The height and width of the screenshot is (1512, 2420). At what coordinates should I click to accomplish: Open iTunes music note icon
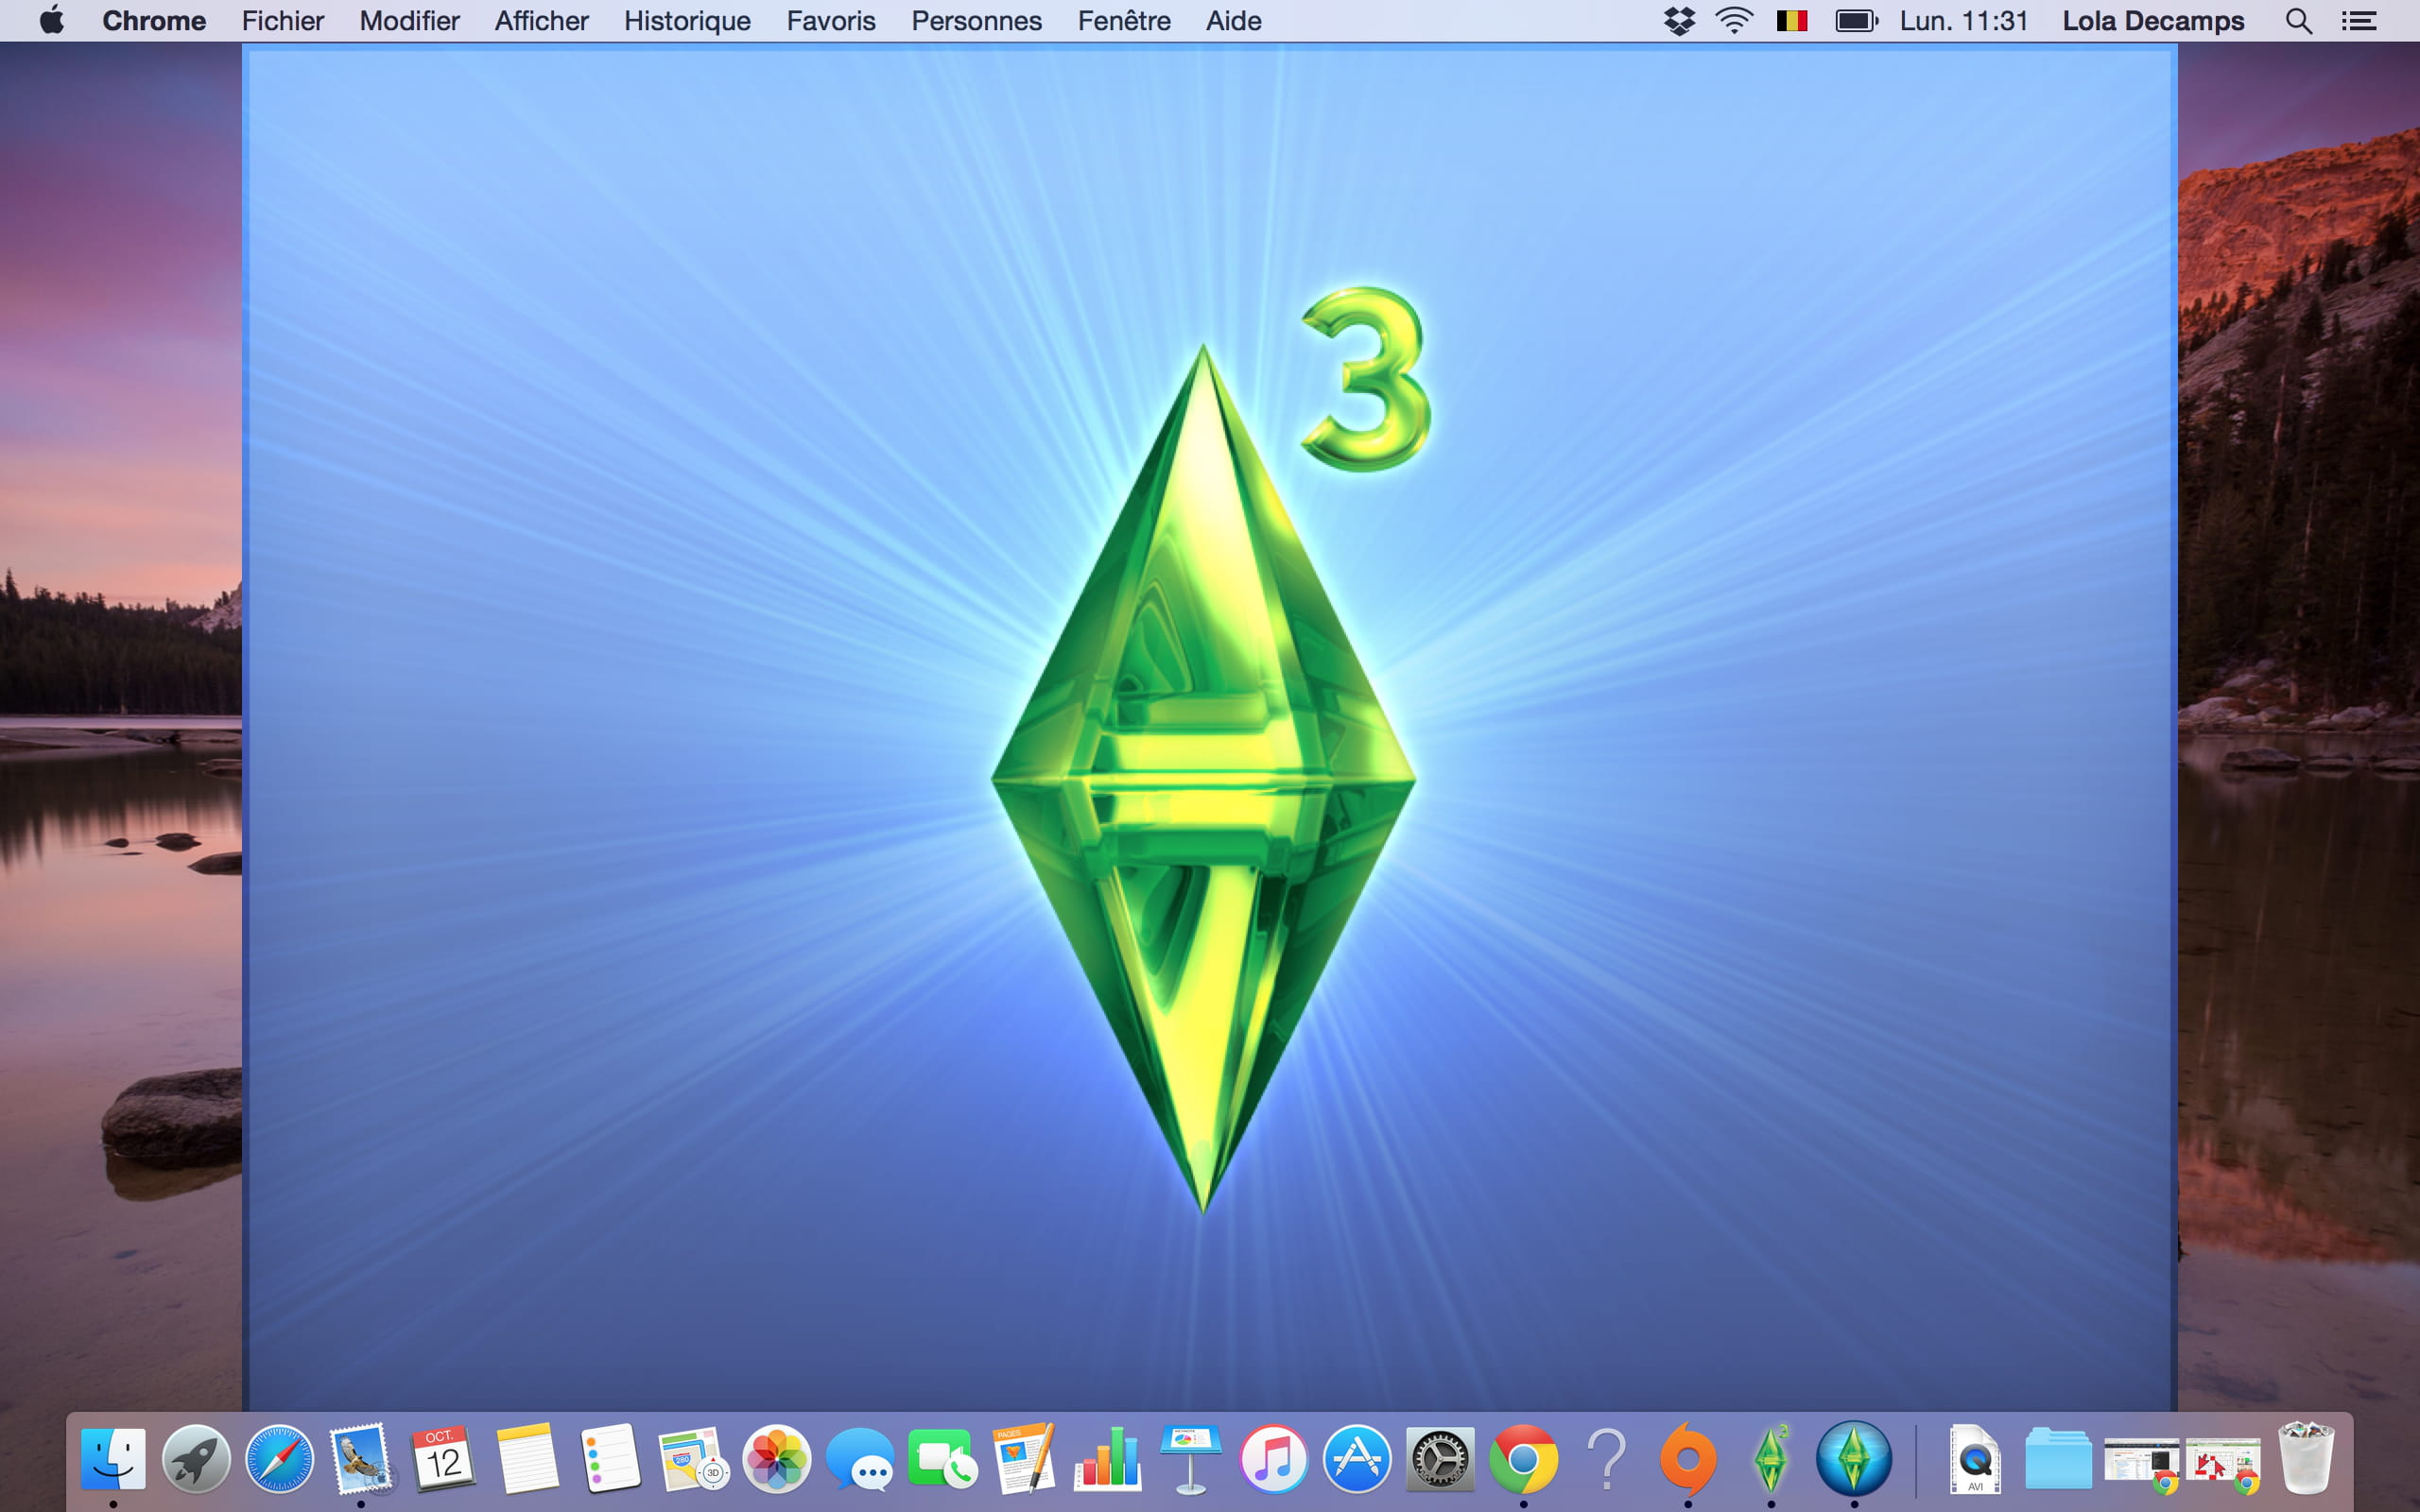click(1273, 1459)
